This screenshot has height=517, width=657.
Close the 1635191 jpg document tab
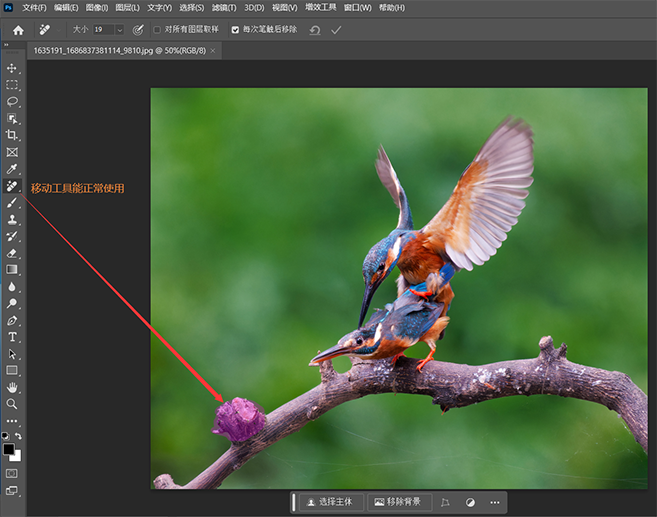click(x=213, y=51)
